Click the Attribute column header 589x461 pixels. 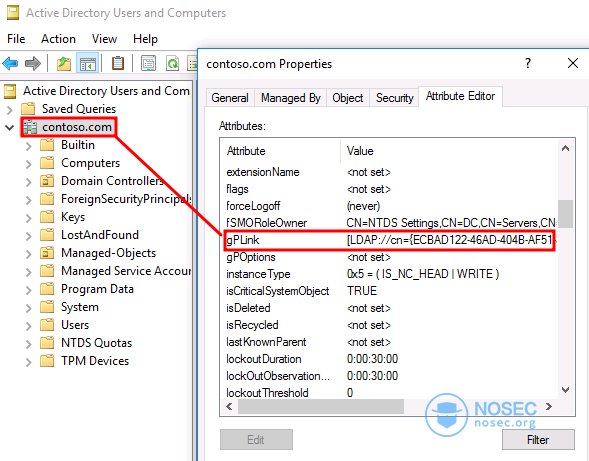pyautogui.click(x=280, y=151)
